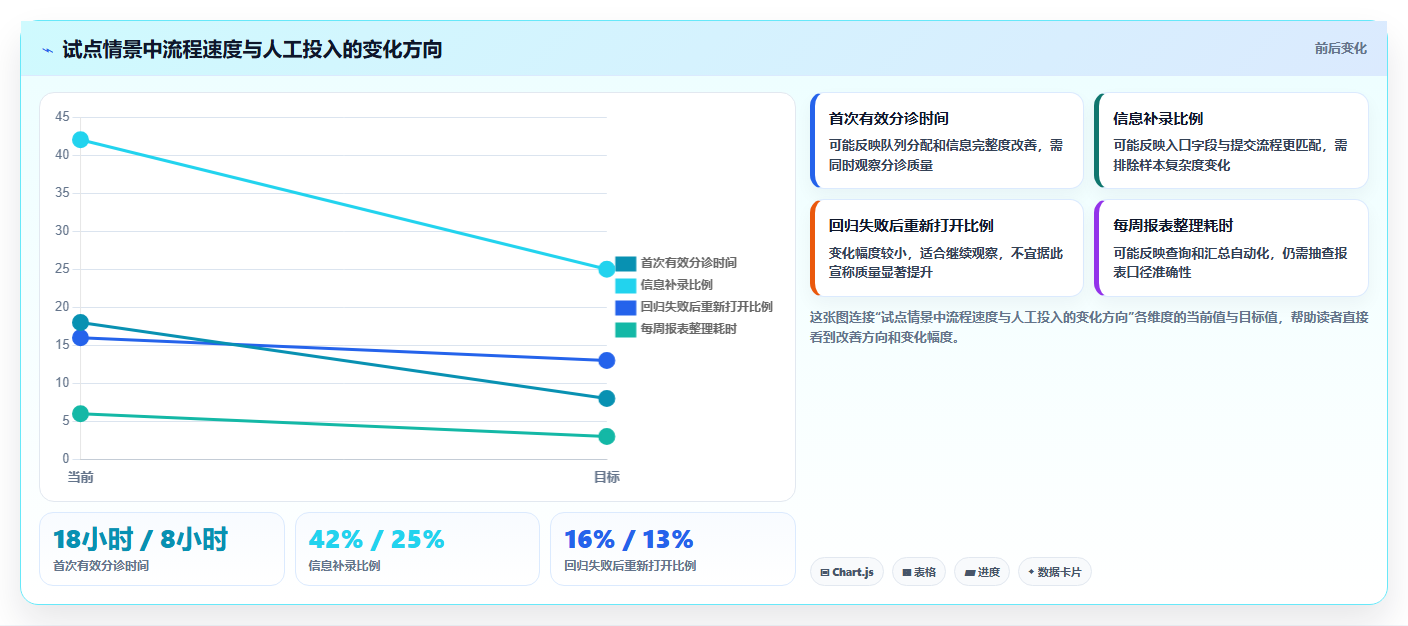Click the y-axis value 45

coord(62,117)
